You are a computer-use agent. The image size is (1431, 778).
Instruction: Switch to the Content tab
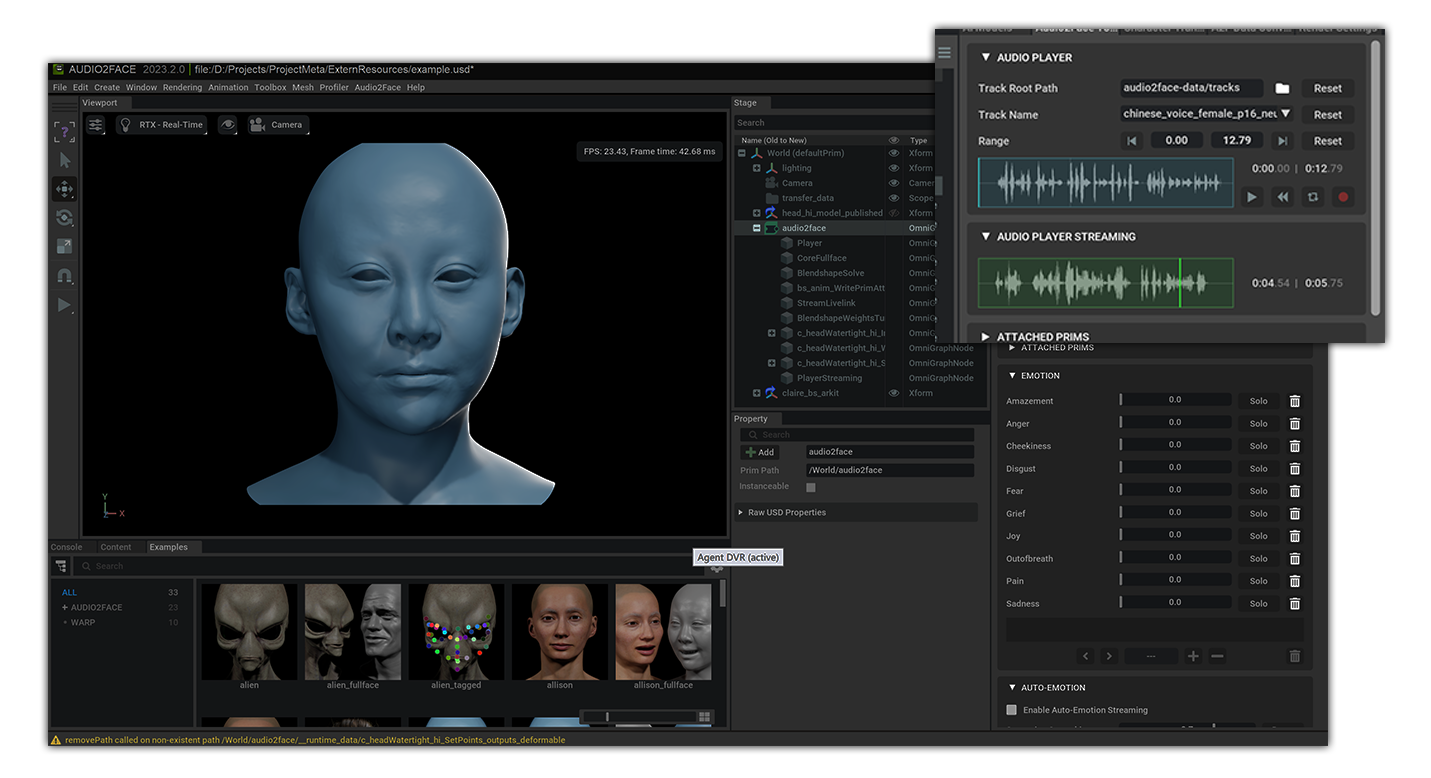116,547
